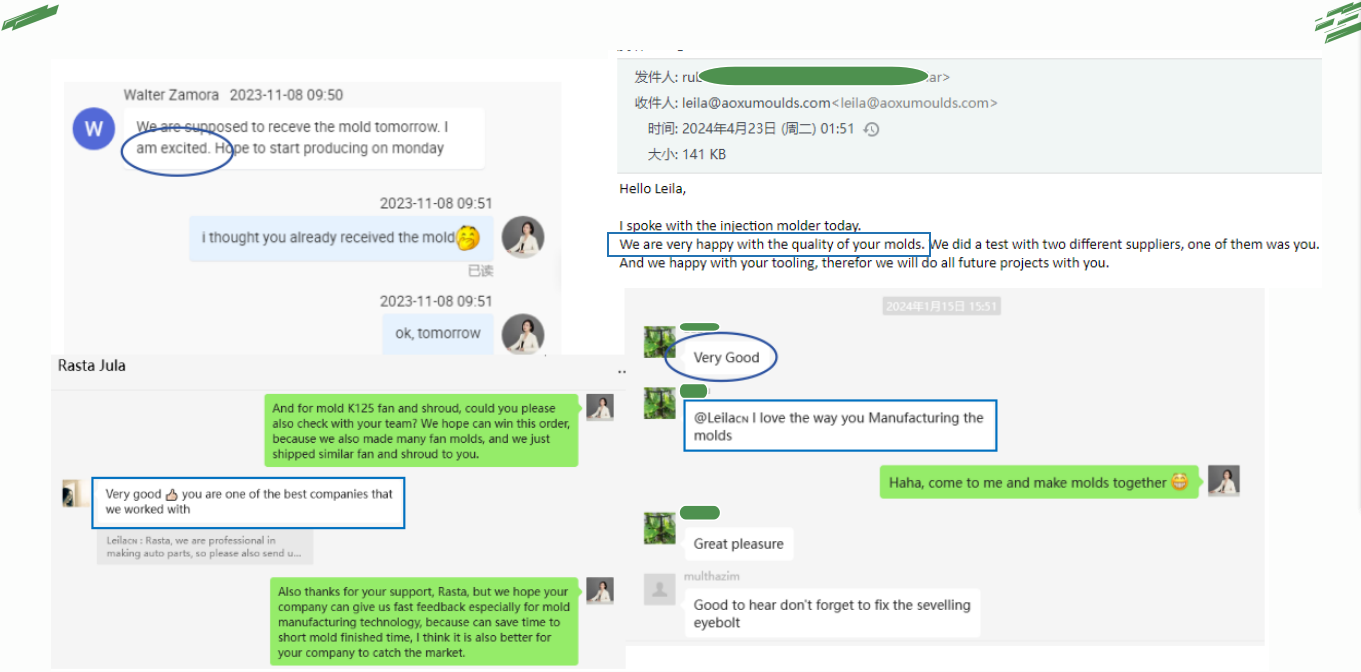The image size is (1361, 672).
Task: Click the @Leila mention in the group chat
Action: pos(721,418)
